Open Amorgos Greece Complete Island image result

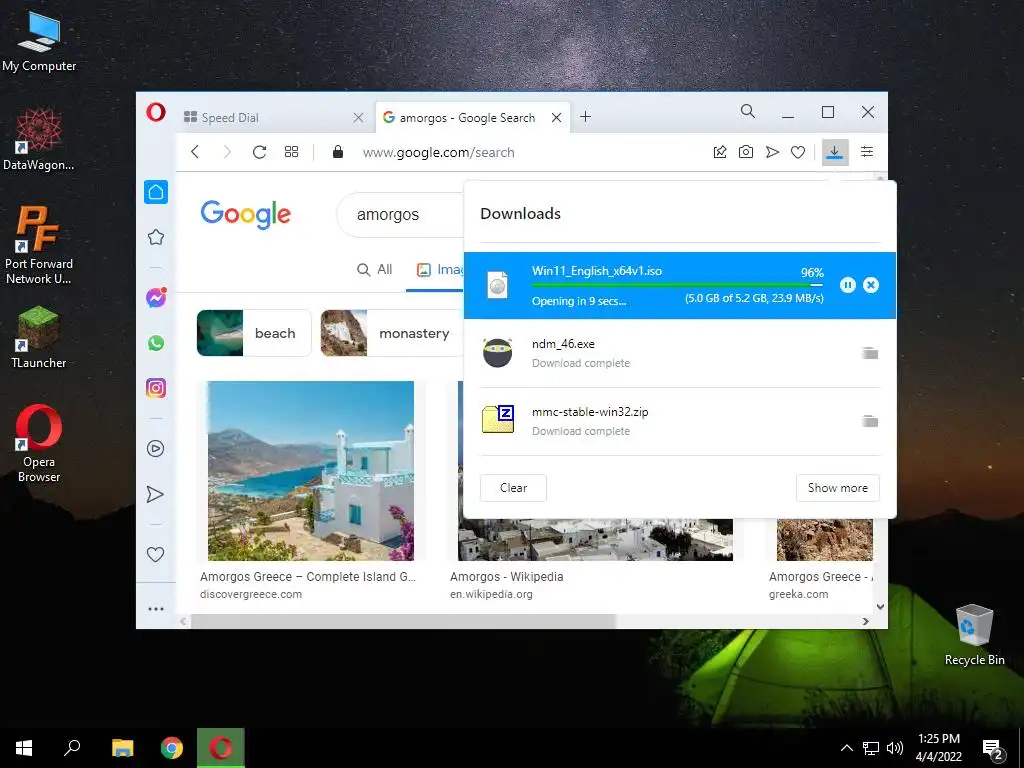311,470
